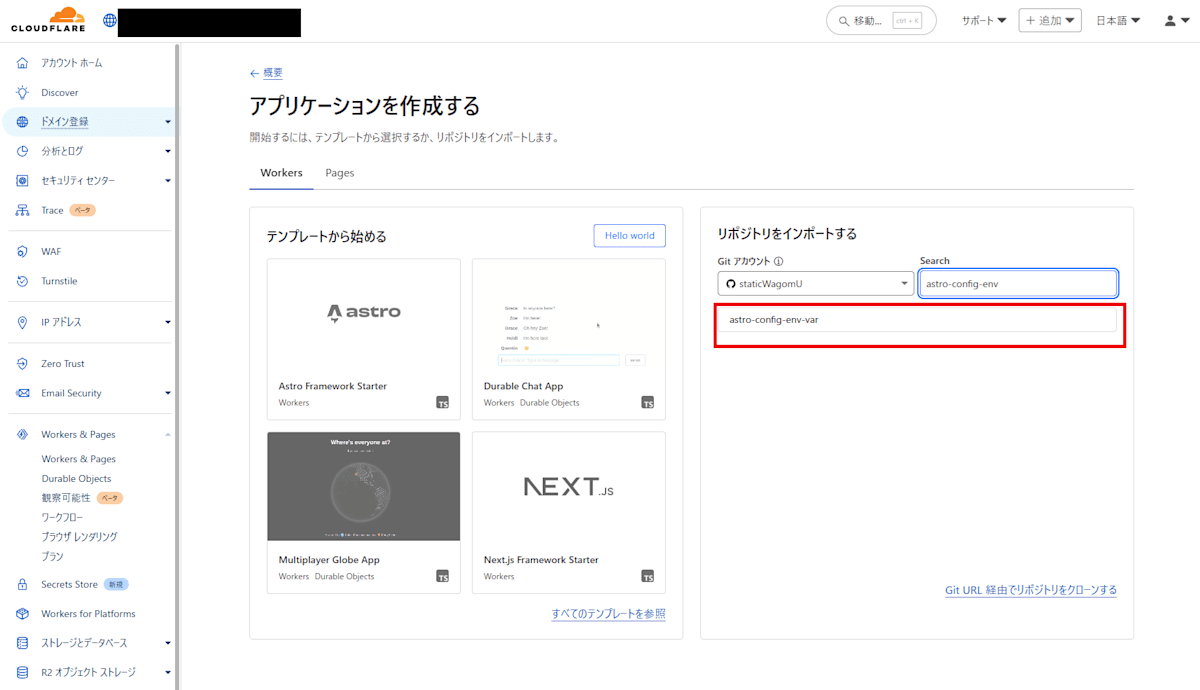Click the TS badge on Multiplayer Globe App

[x=443, y=576]
